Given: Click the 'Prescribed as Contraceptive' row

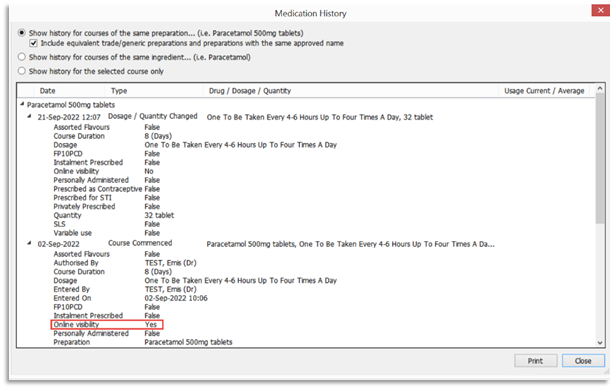Looking at the screenshot, I should tap(107, 189).
